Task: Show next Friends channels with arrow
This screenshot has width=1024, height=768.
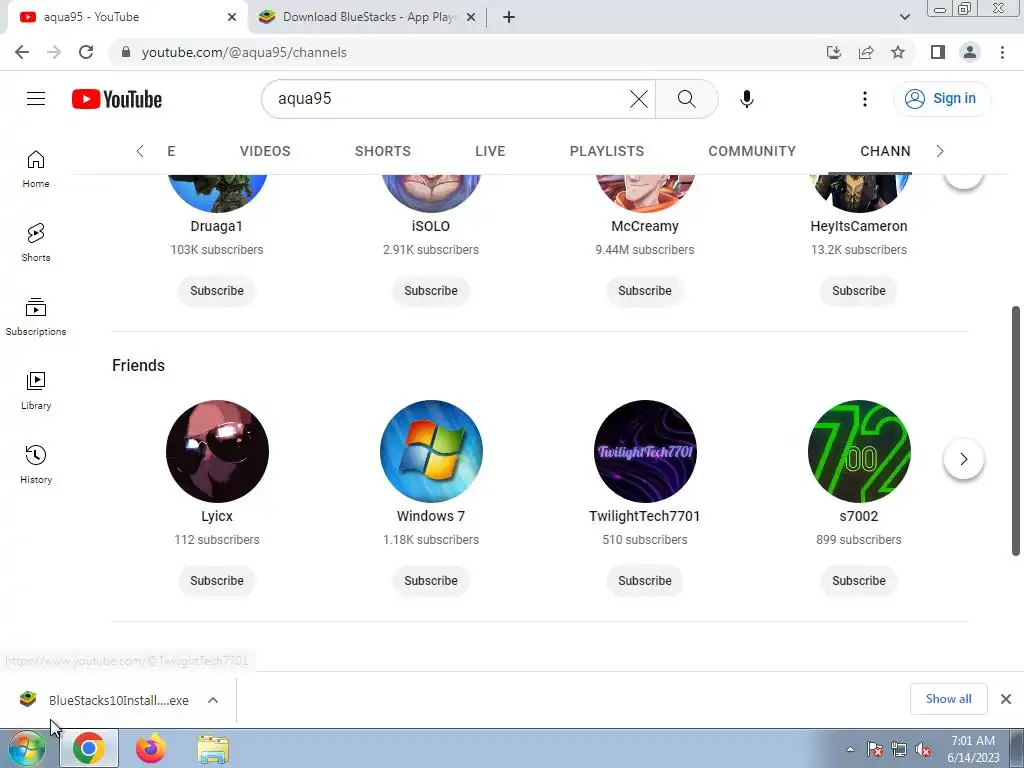Action: point(963,459)
